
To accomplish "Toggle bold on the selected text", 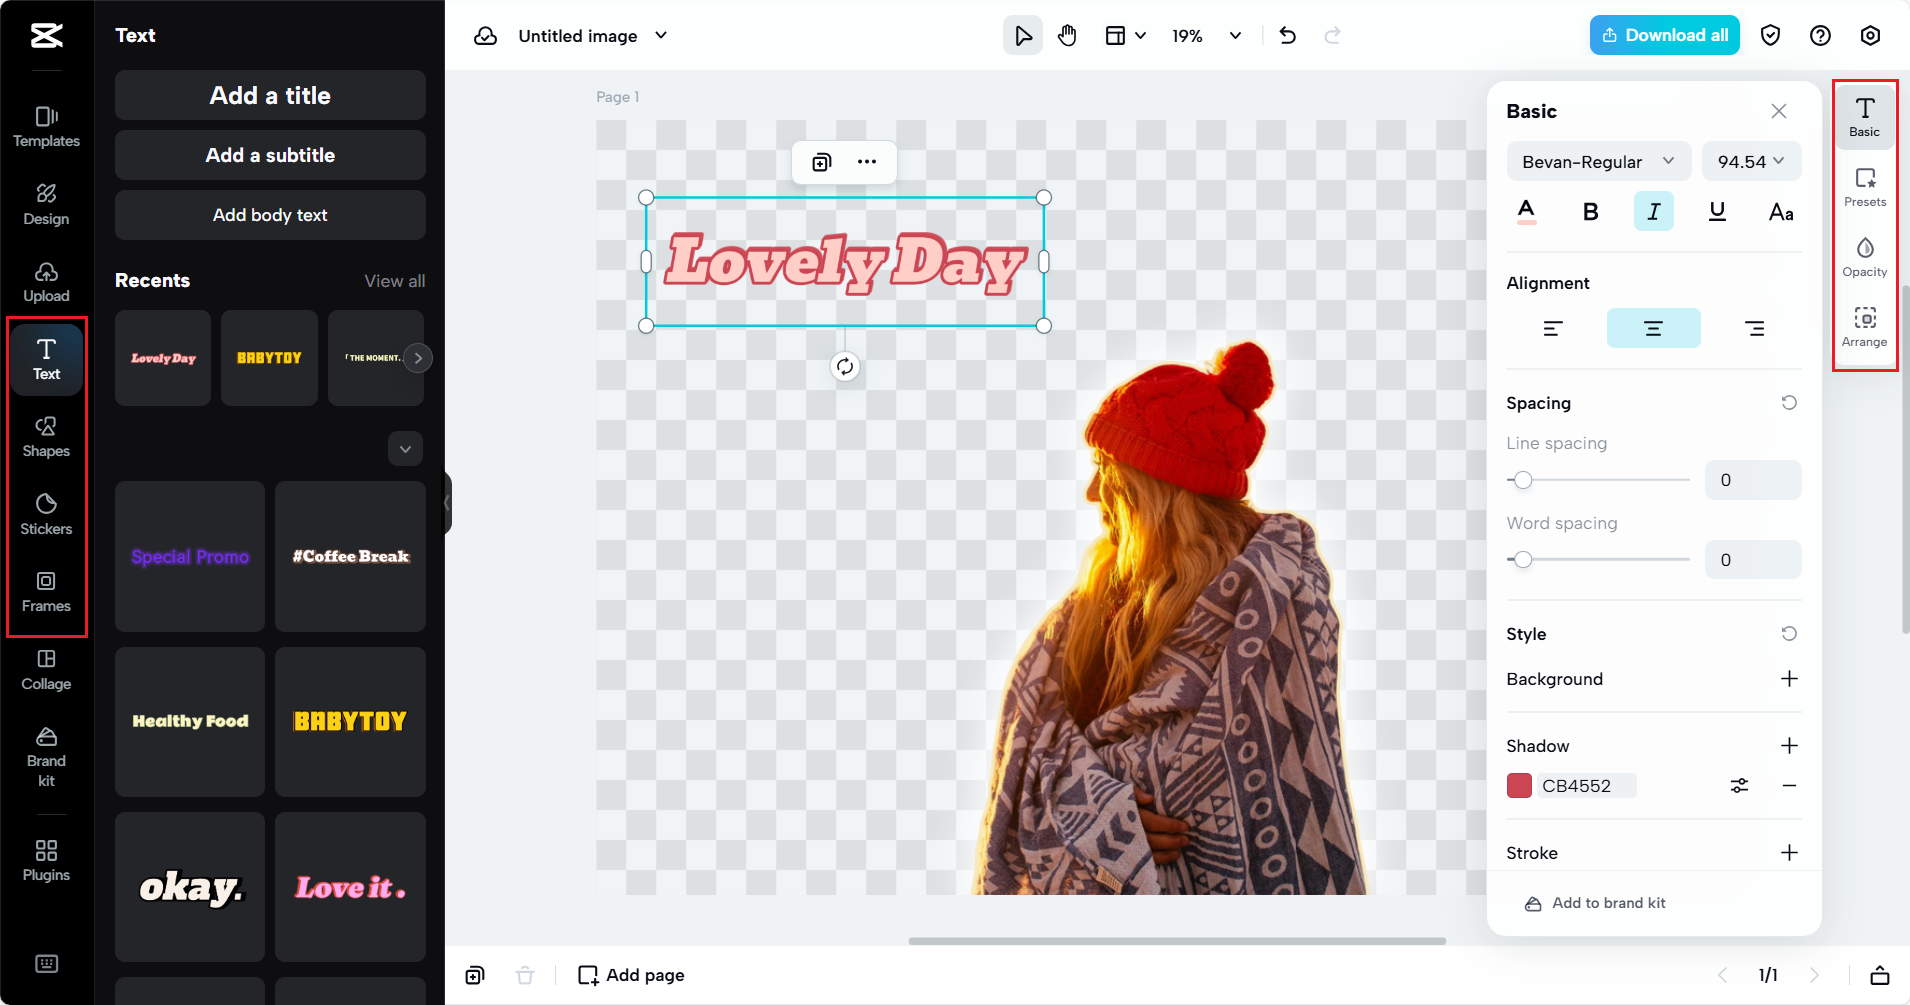I will (x=1590, y=211).
